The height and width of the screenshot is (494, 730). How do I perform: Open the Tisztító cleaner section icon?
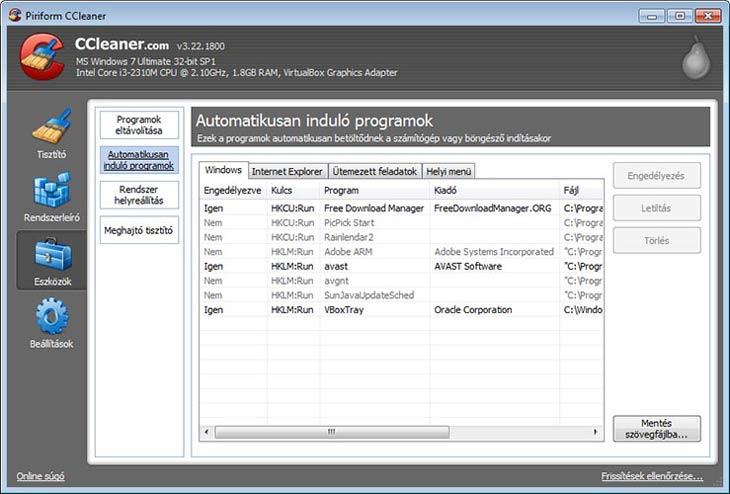tap(51, 130)
